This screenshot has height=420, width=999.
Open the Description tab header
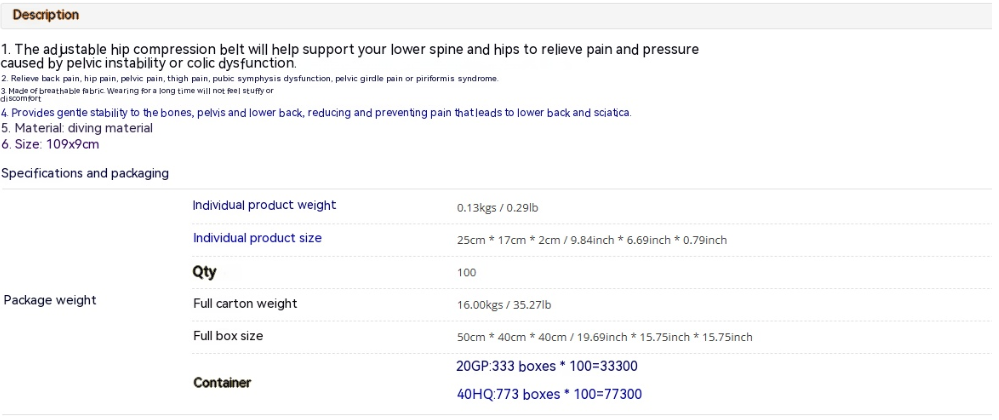(46, 15)
